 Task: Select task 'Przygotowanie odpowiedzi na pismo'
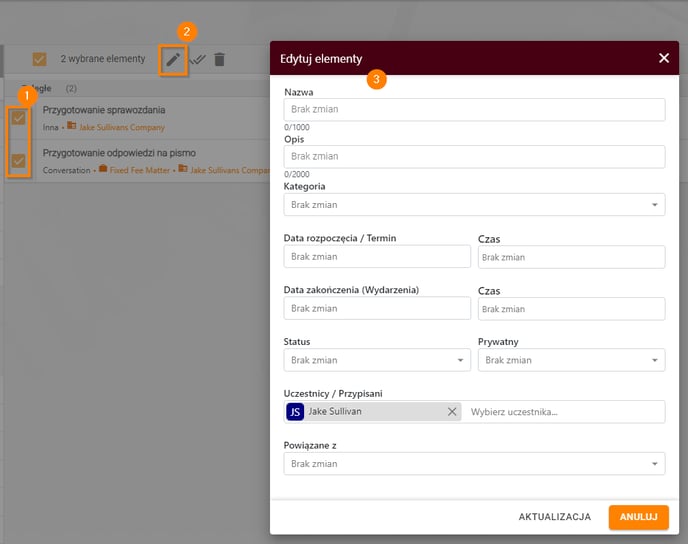pos(119,153)
